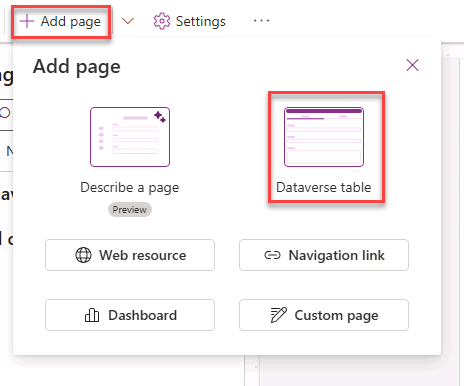Choose the Dashboard button

click(x=130, y=315)
